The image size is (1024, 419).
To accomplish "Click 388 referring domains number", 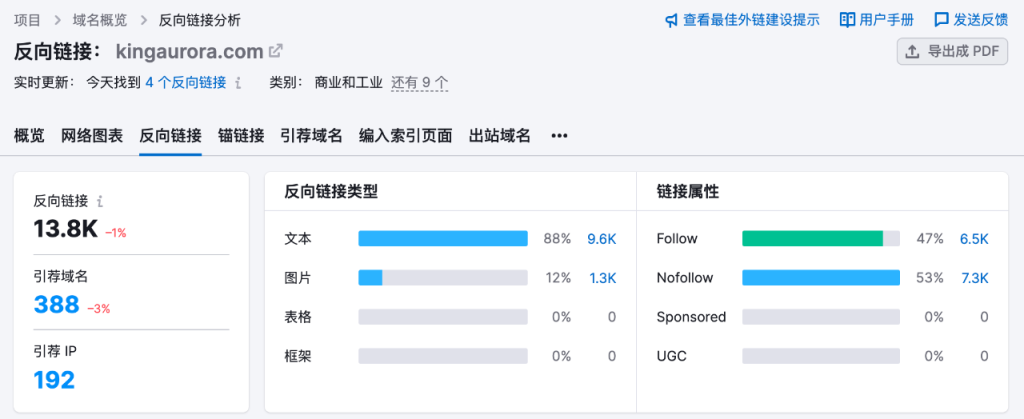I will 56,304.
